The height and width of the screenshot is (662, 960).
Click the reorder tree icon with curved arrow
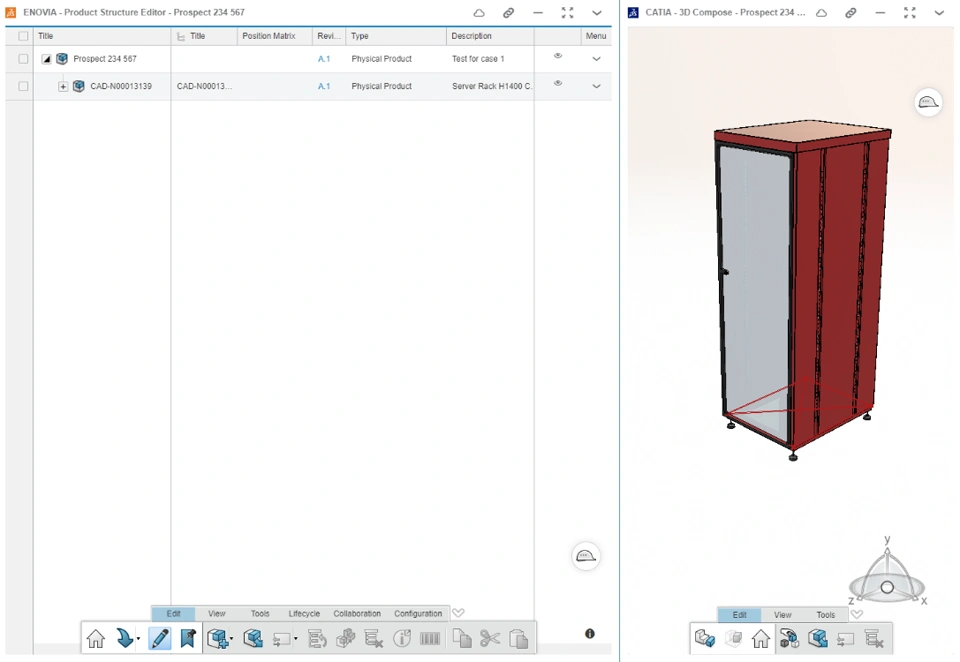tap(317, 639)
